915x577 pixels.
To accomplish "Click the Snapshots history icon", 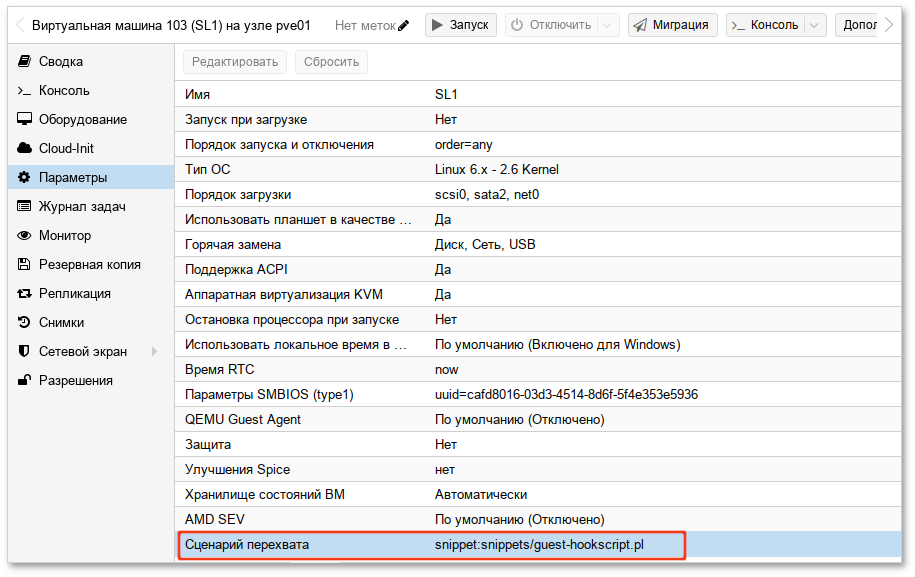I will pyautogui.click(x=25, y=323).
